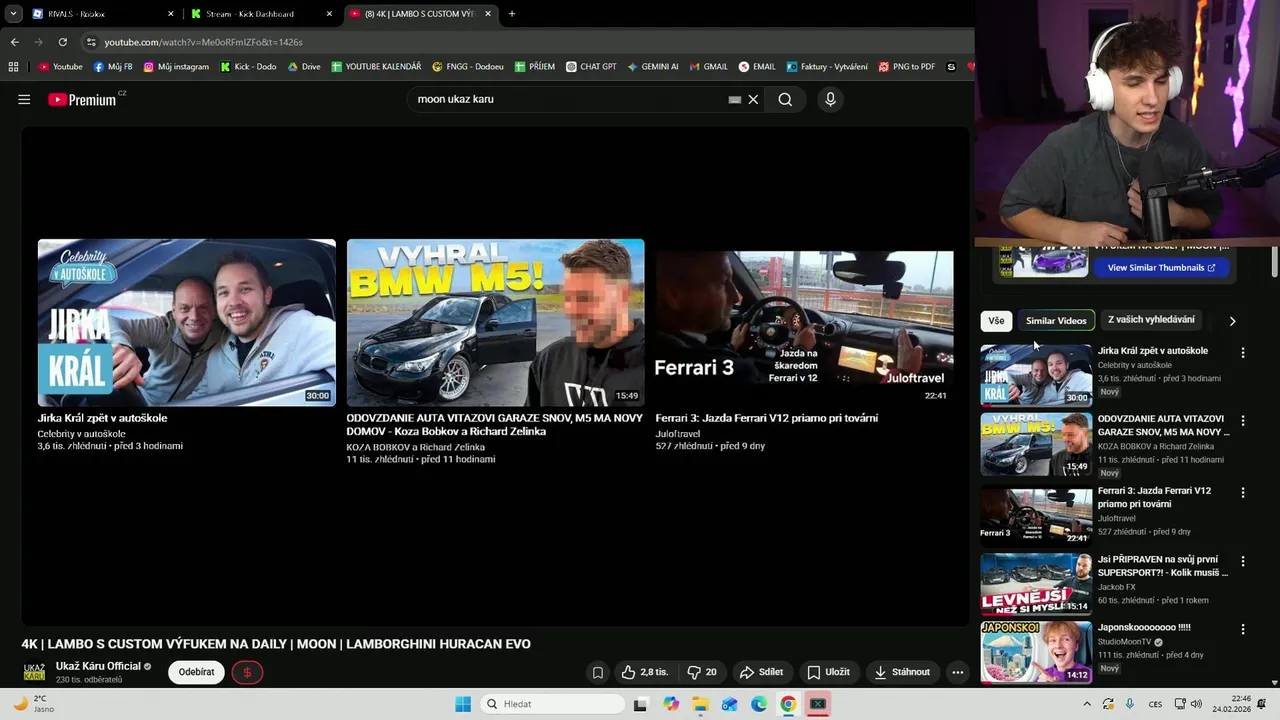
Task: Open the Můj instagram bookmark
Action: coord(176,67)
